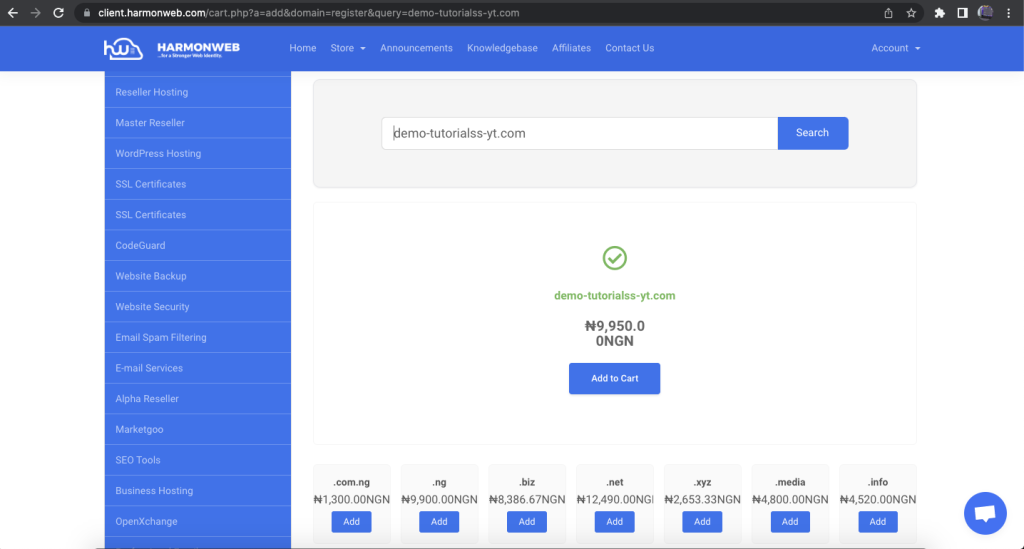This screenshot has height=549, width=1024.
Task: Open the Knowledgebase menu item
Action: point(502,48)
